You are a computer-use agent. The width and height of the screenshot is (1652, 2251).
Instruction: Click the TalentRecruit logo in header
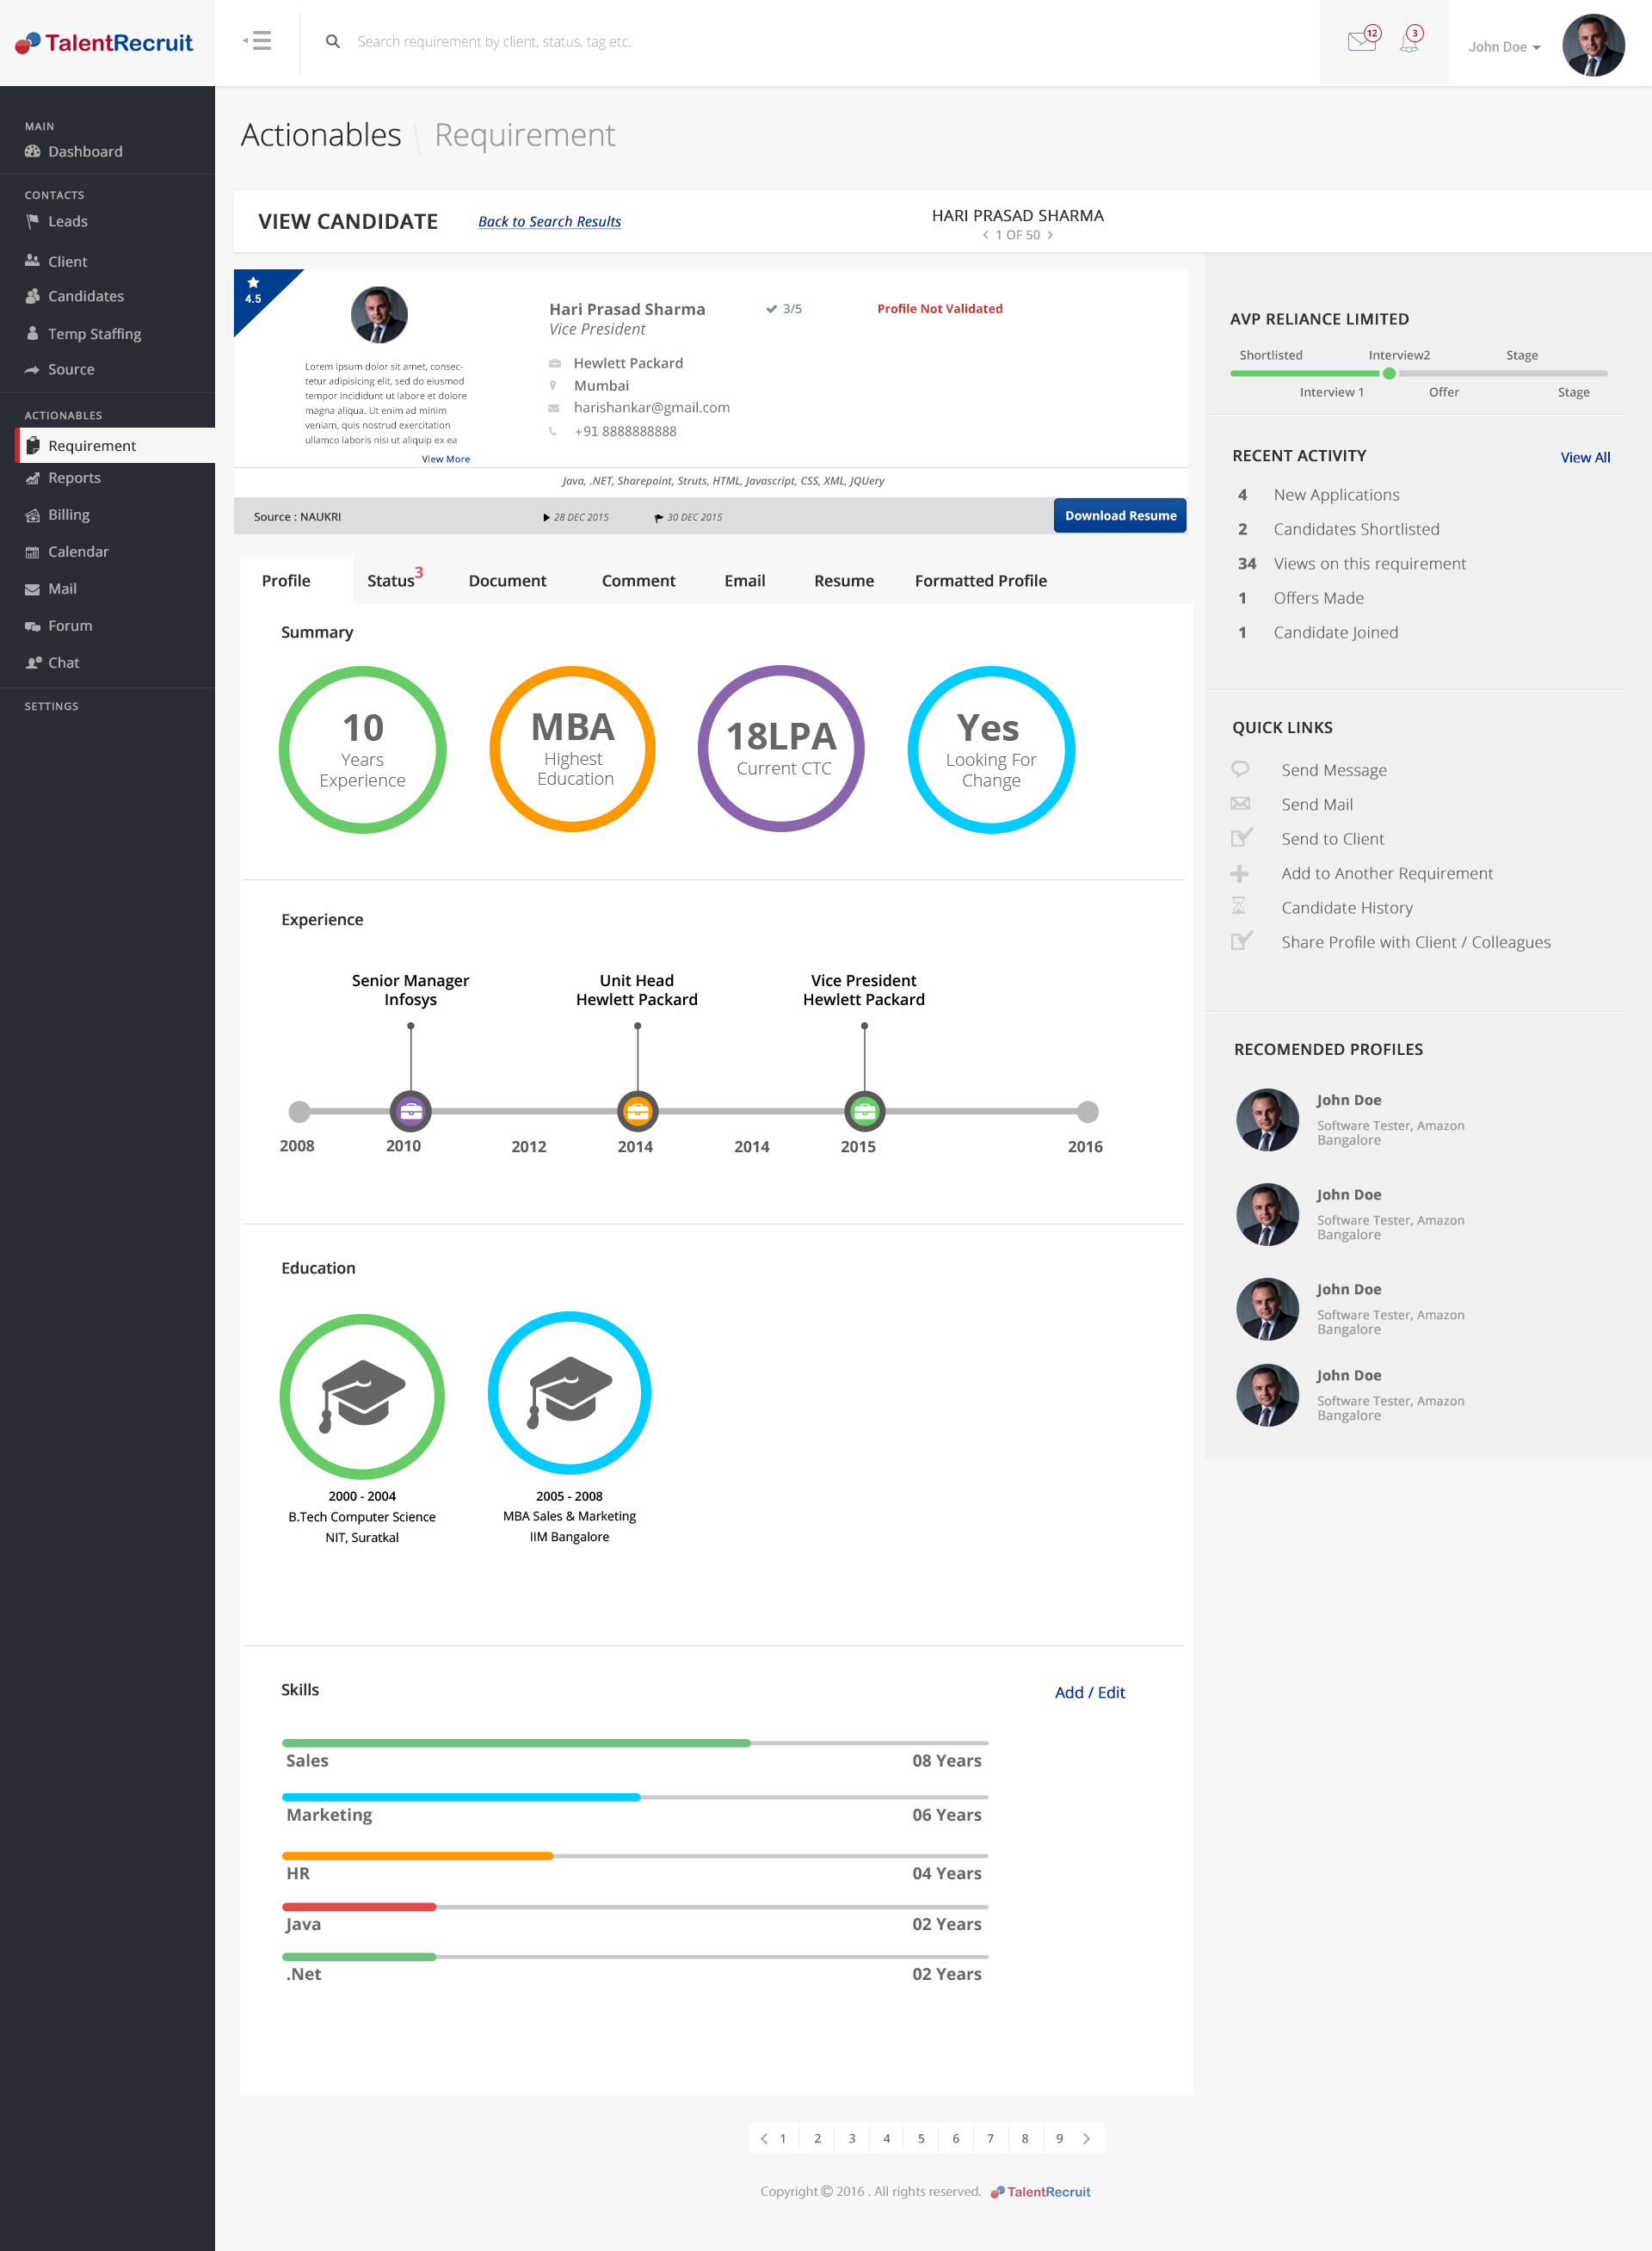104,43
